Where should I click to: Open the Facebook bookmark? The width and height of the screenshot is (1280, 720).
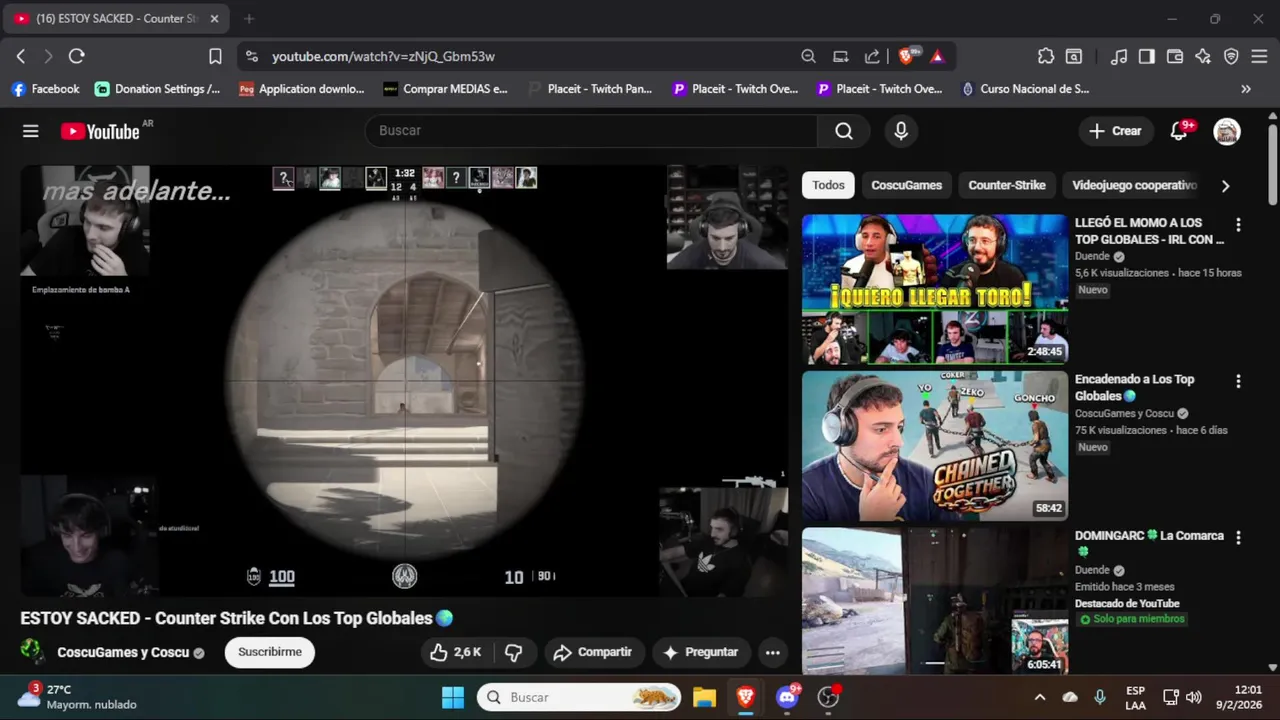[x=45, y=89]
